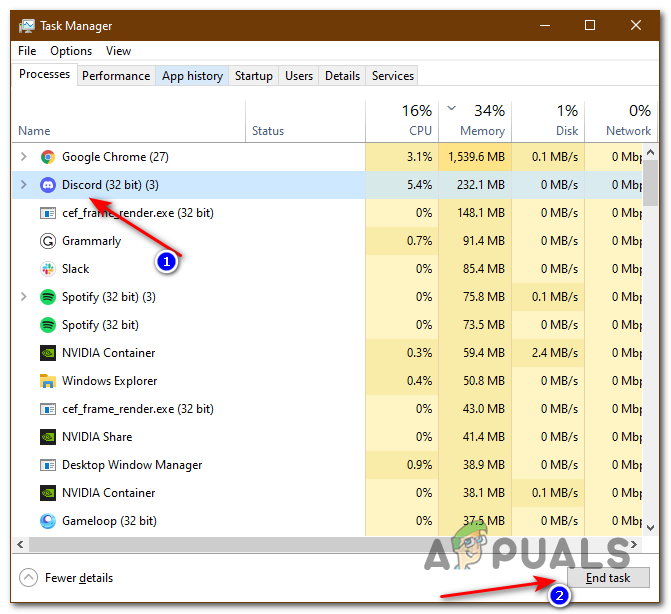Click the 59.4 MB NVIDIA Container icon
Image resolution: width=671 pixels, height=614 pixels.
coord(48,353)
